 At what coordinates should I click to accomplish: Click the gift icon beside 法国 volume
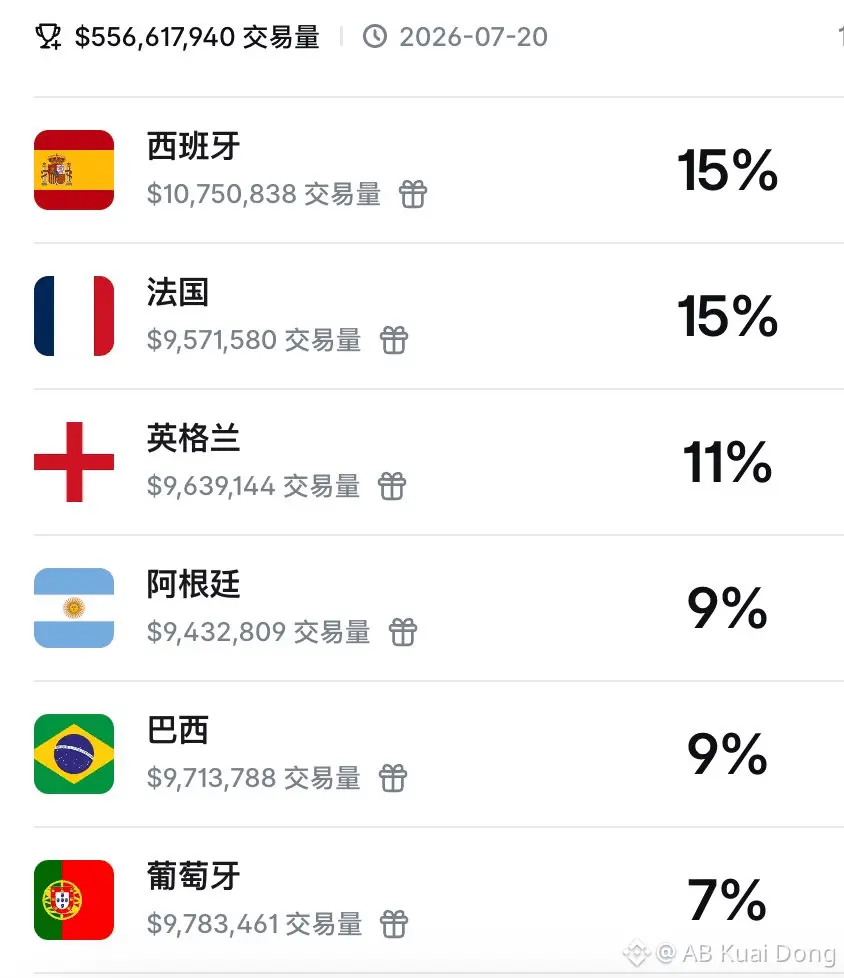[x=394, y=340]
